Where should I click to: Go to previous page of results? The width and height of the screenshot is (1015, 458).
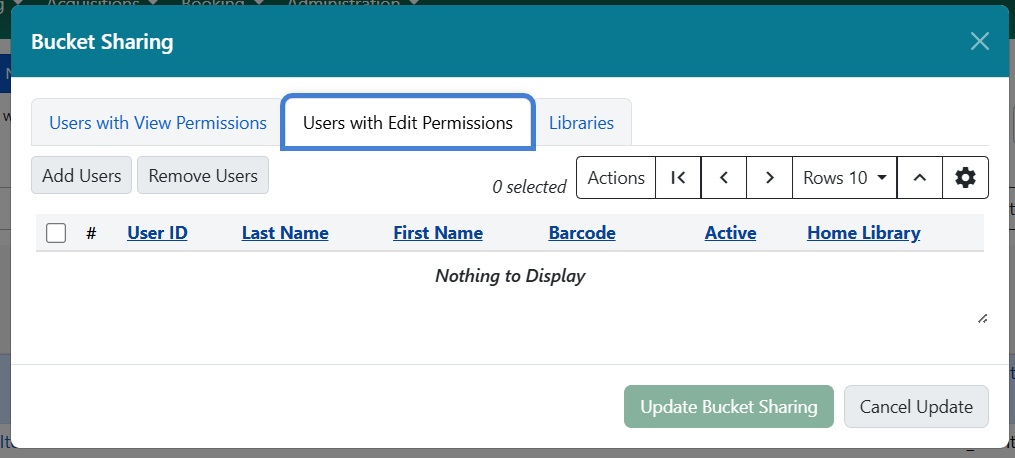point(724,177)
